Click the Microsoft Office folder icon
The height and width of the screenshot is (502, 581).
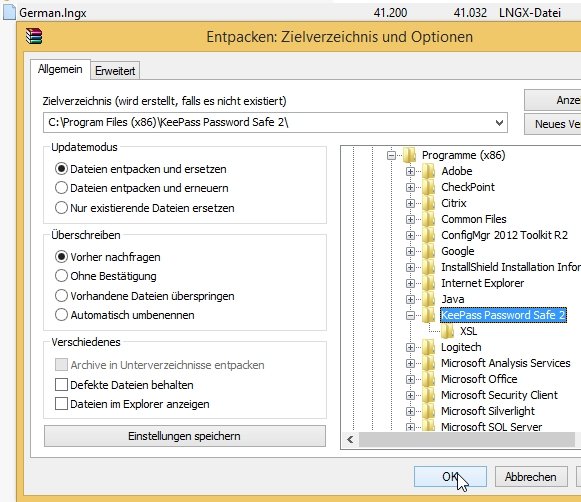pos(429,379)
